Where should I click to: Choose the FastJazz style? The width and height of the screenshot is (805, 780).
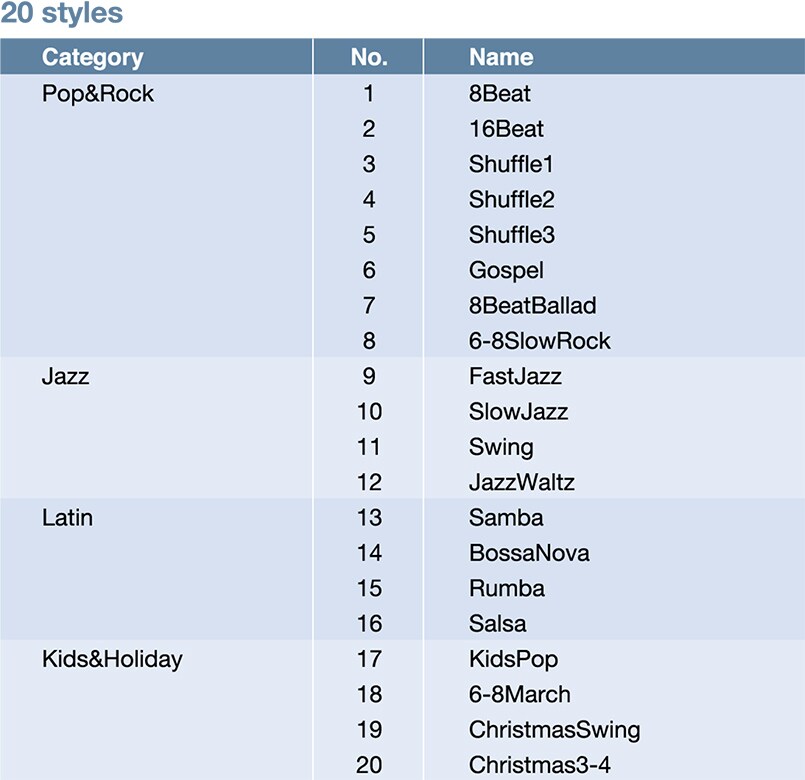(x=515, y=376)
